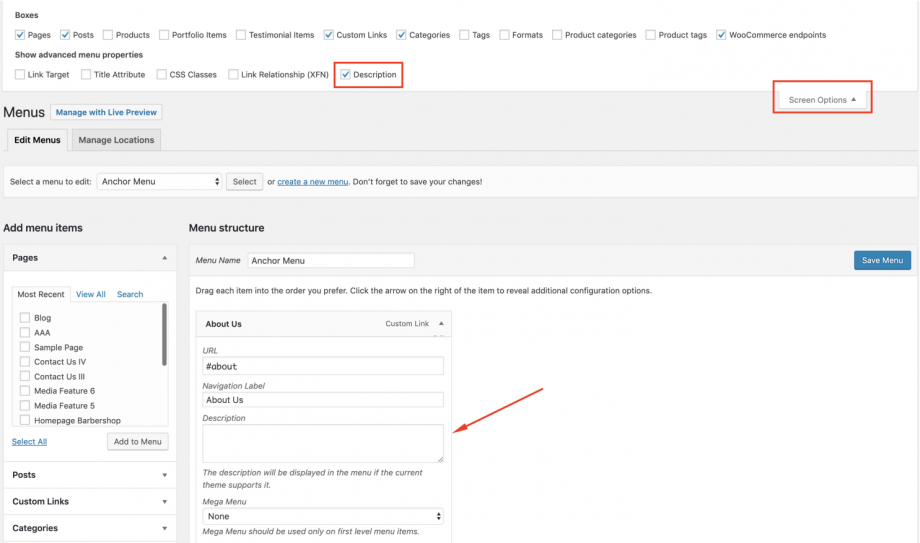920x543 pixels.
Task: Click the Save Menu button
Action: coord(882,261)
